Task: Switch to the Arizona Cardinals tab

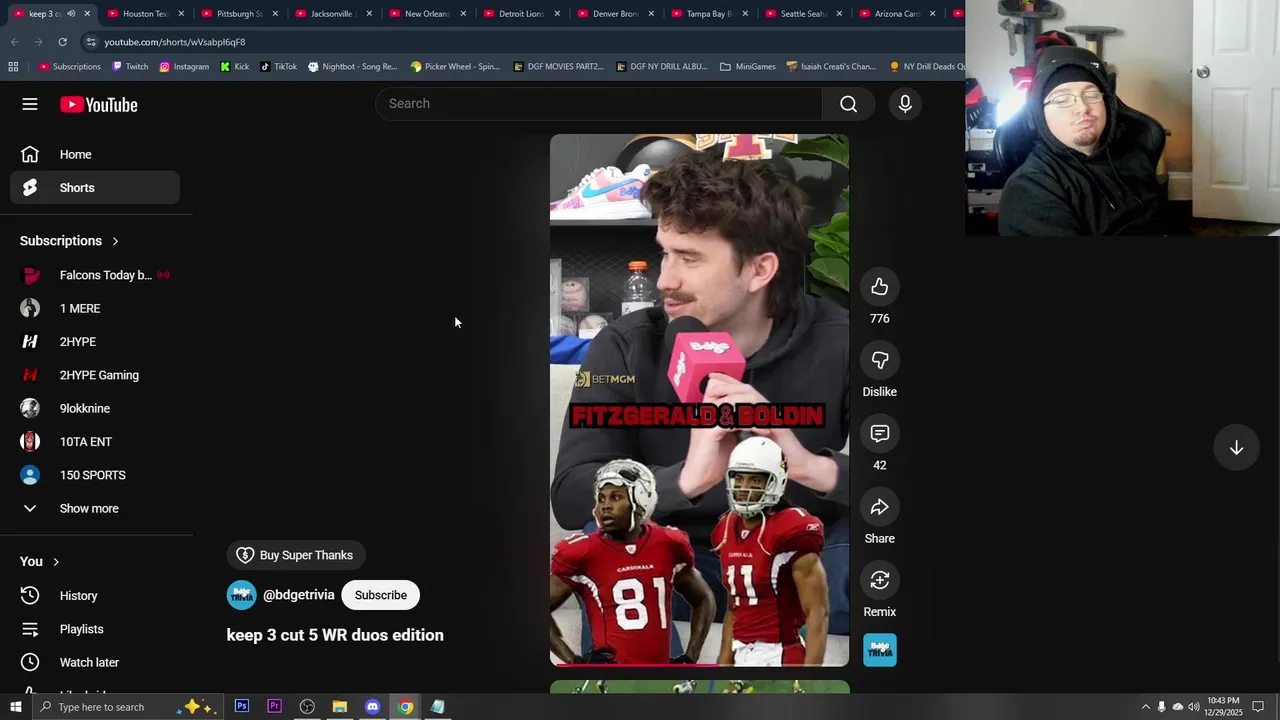Action: click(x=897, y=14)
